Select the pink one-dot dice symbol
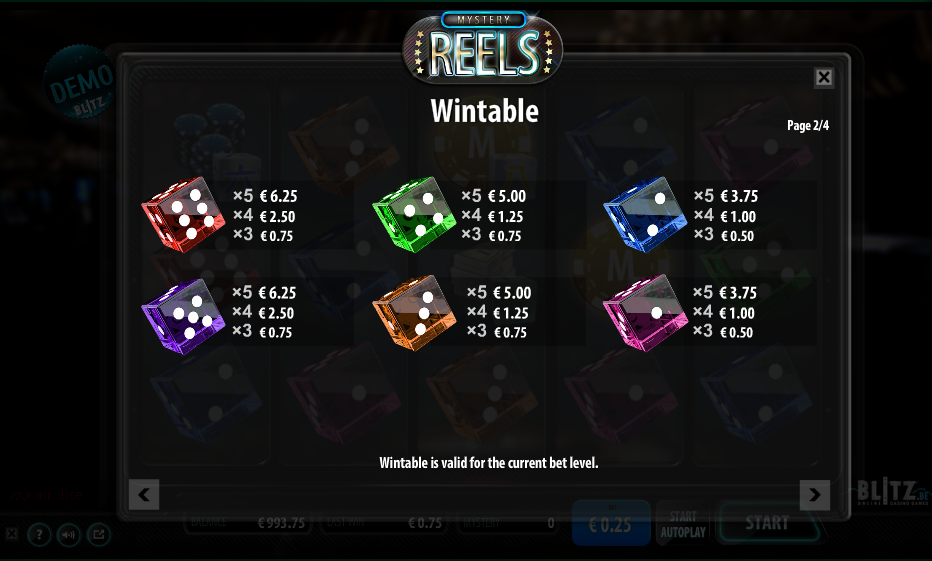This screenshot has height=561, width=932. [x=645, y=313]
